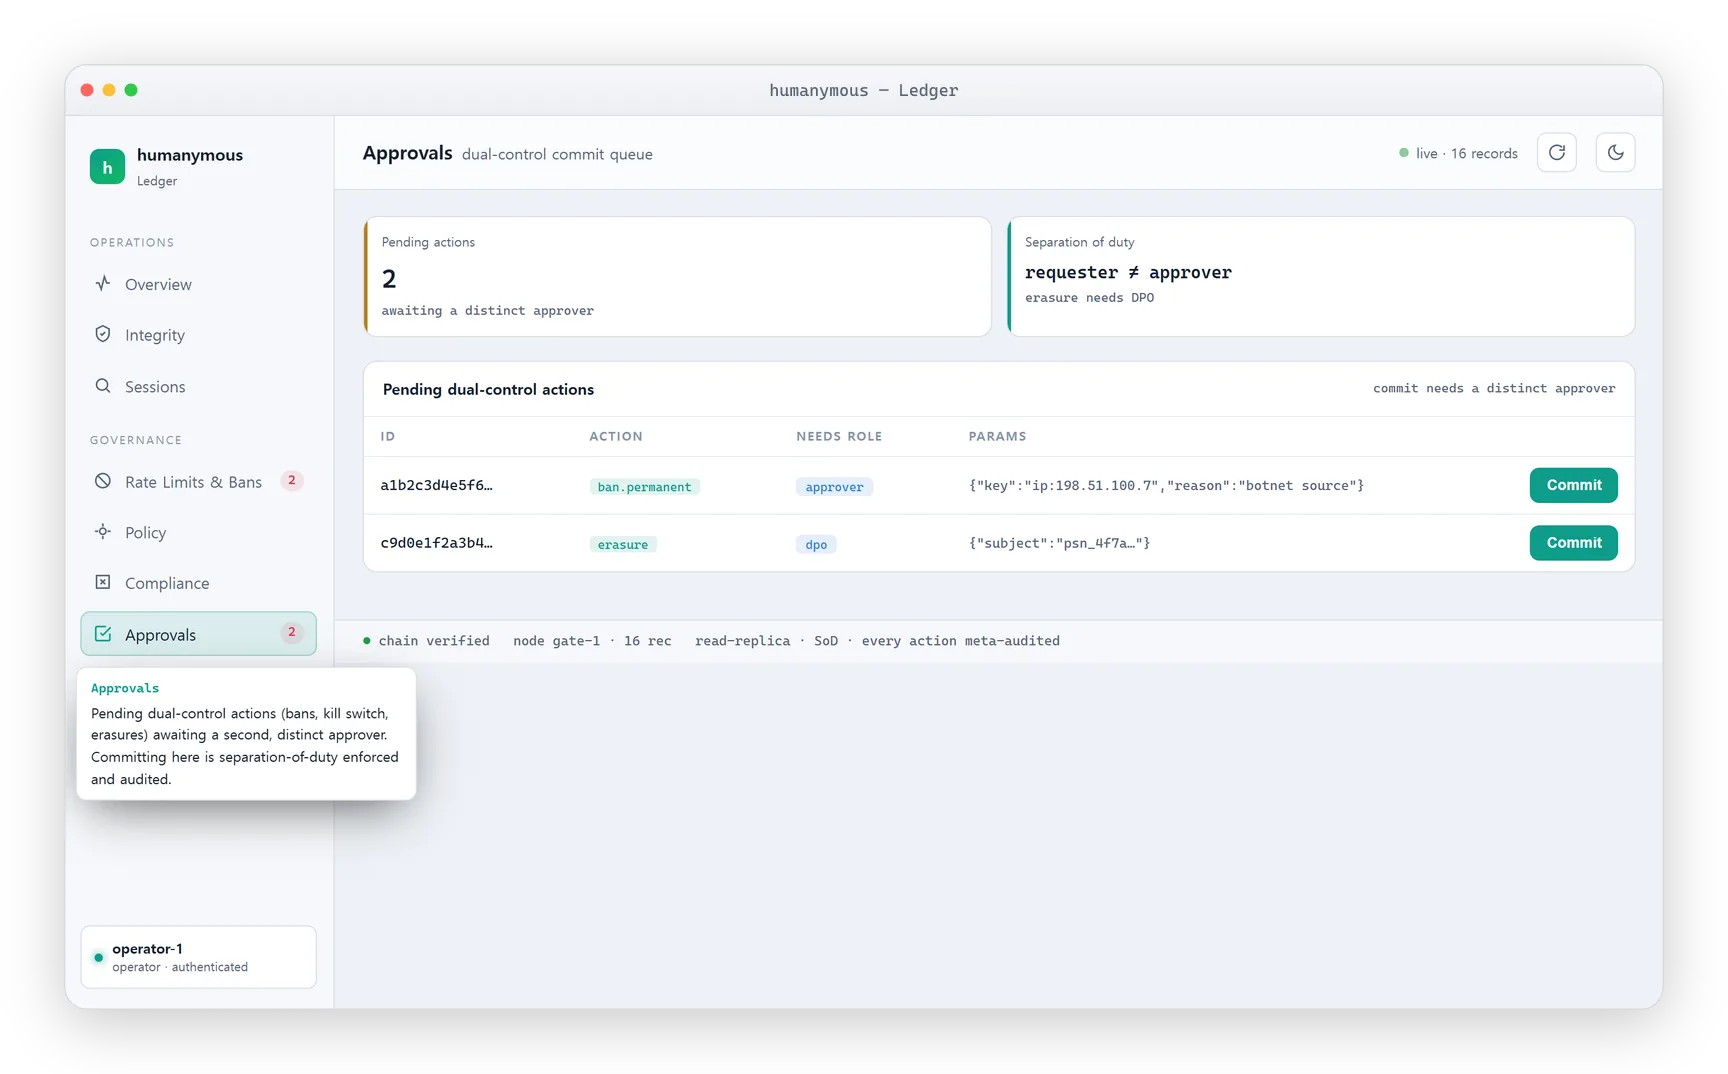Screen dimensions: 1728x1074
Task: Click the green live status dot
Action: pos(1404,153)
